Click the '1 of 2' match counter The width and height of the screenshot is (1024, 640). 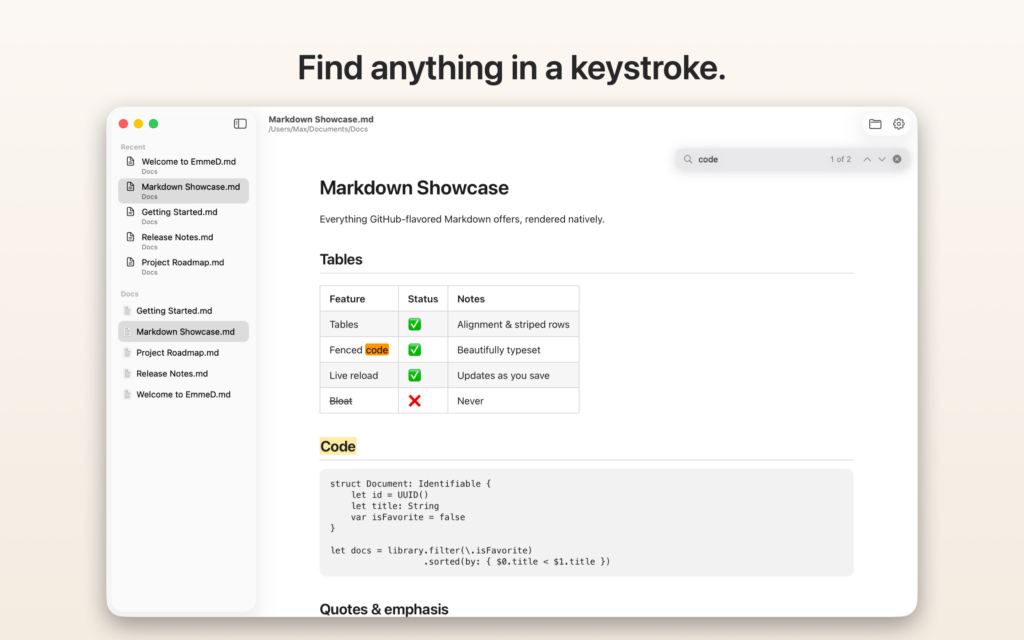[840, 159]
